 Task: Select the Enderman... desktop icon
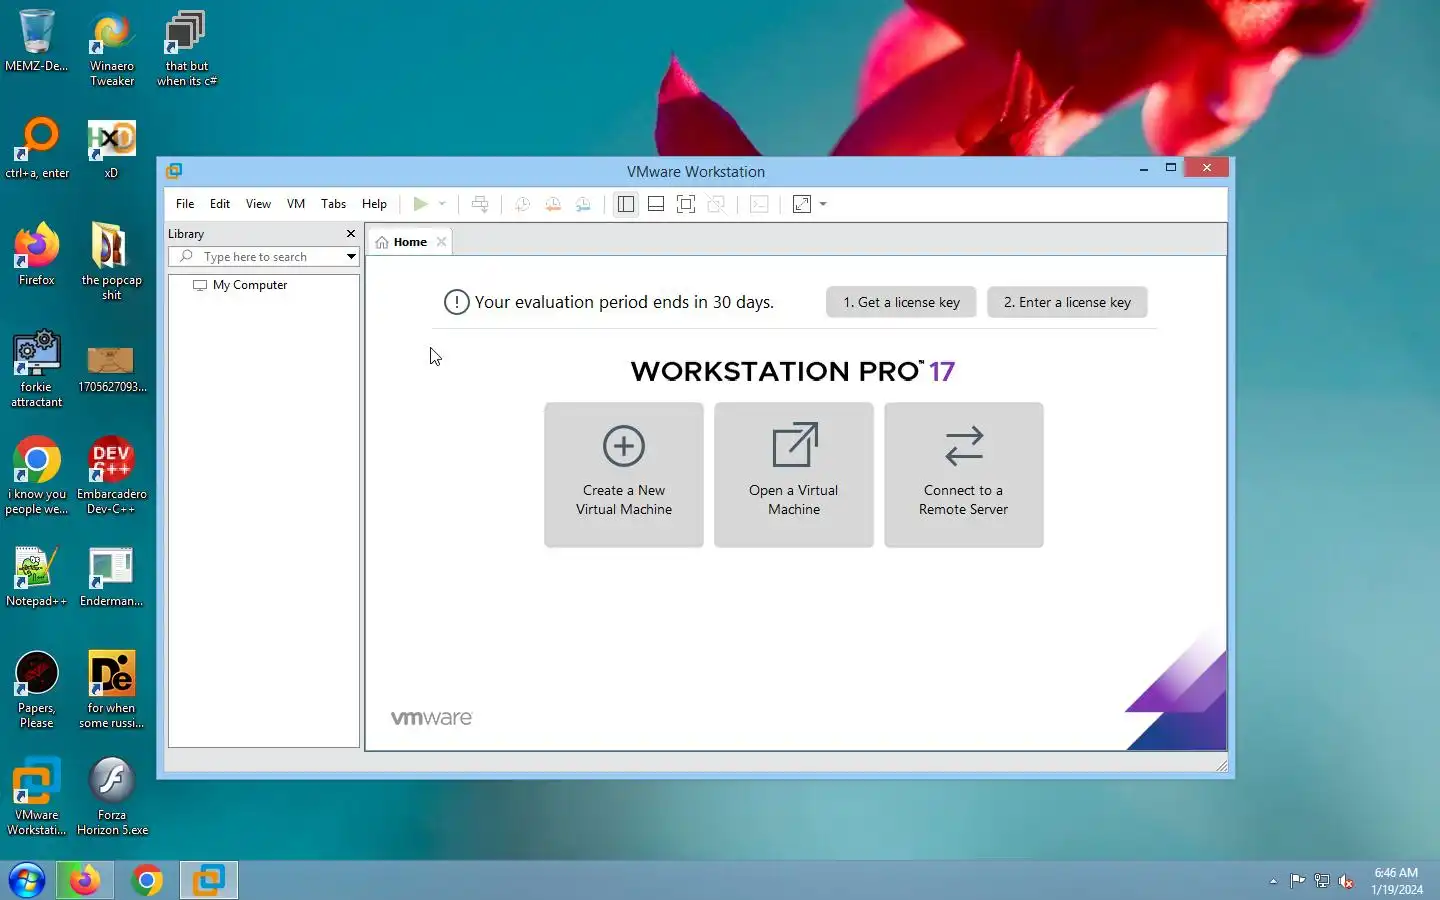111,577
